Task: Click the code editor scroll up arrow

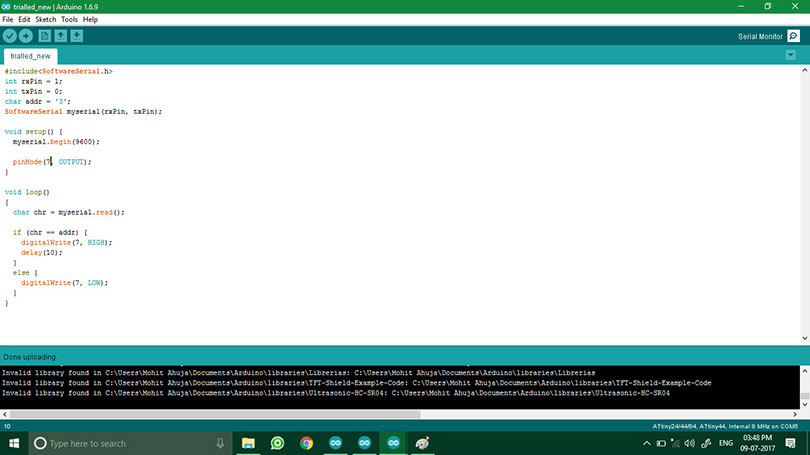Action: point(805,70)
